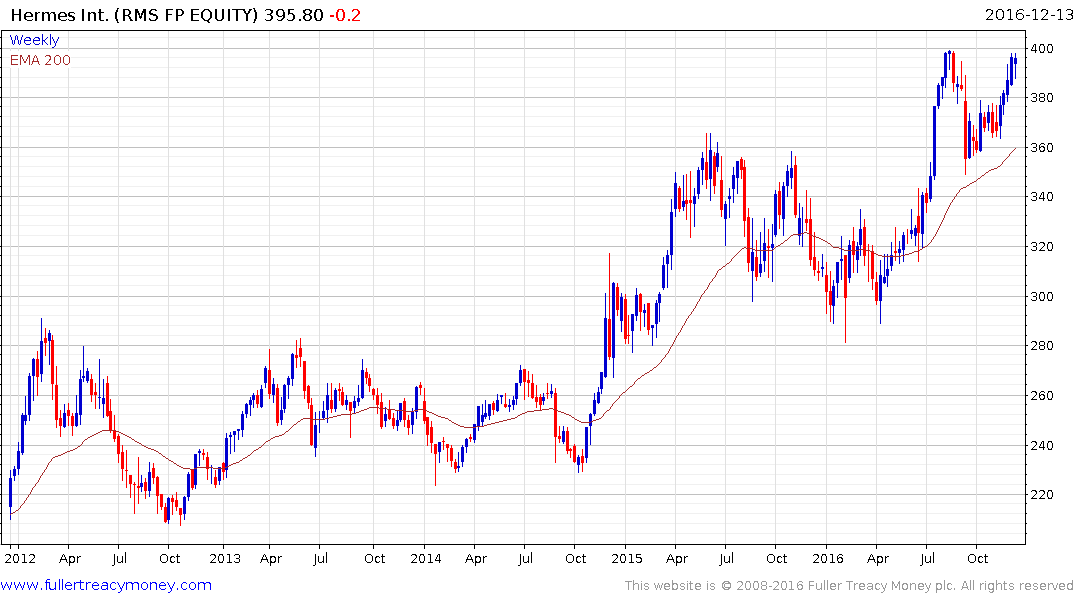Select the 2012 time axis label

[20, 558]
